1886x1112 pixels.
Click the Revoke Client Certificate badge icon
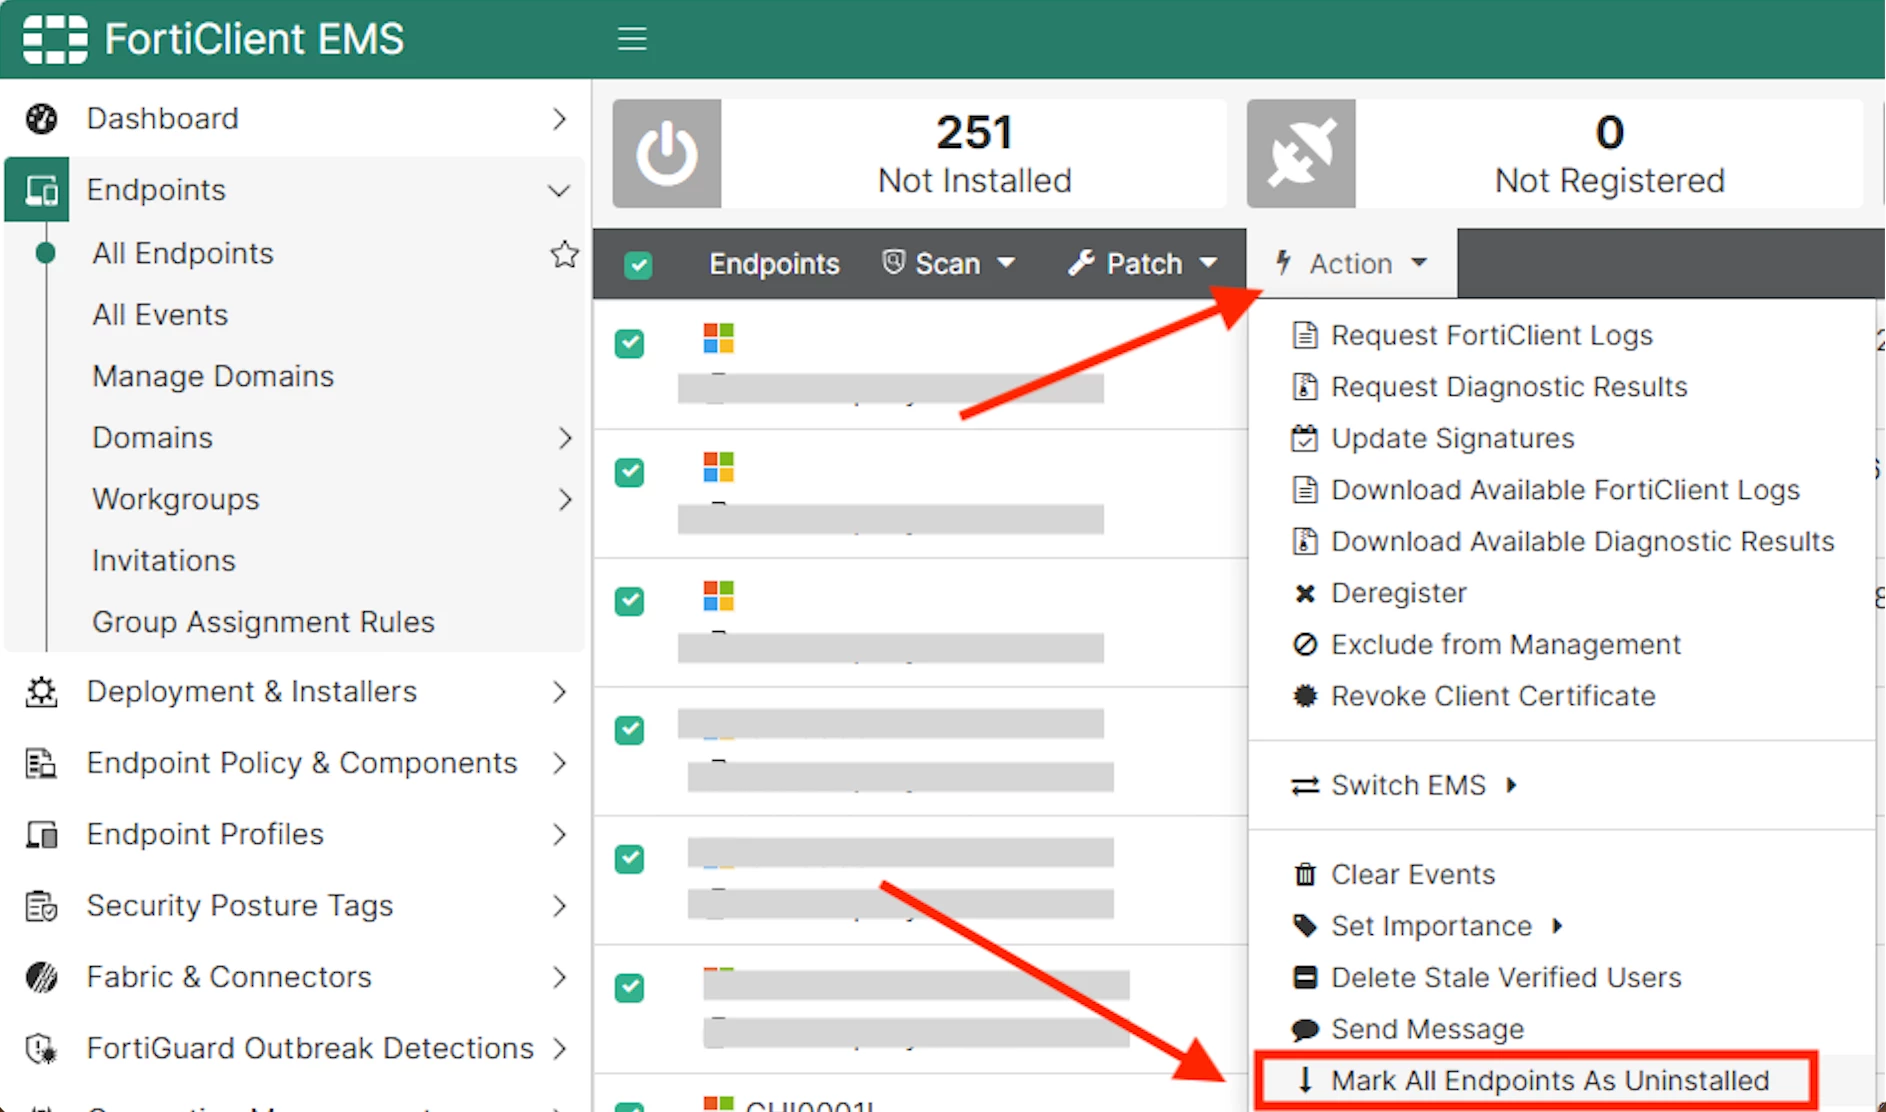(x=1305, y=696)
